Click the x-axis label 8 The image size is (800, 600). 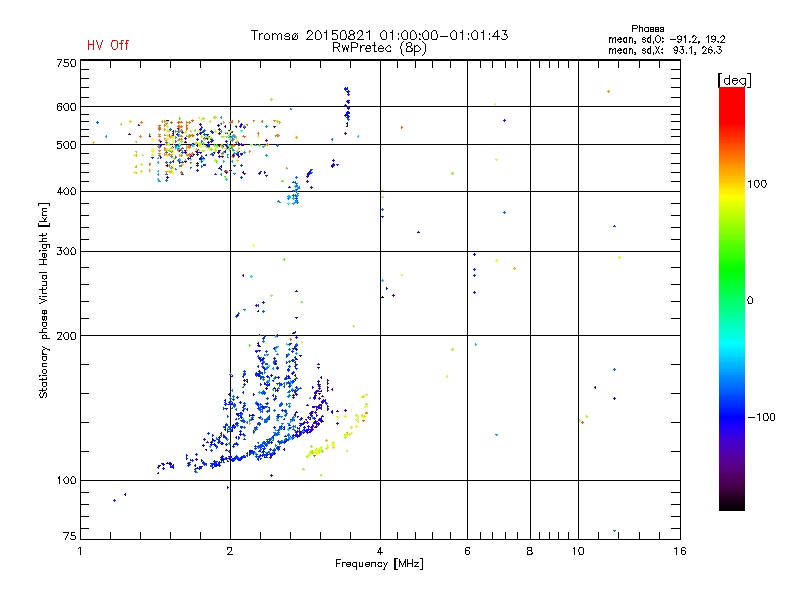530,551
